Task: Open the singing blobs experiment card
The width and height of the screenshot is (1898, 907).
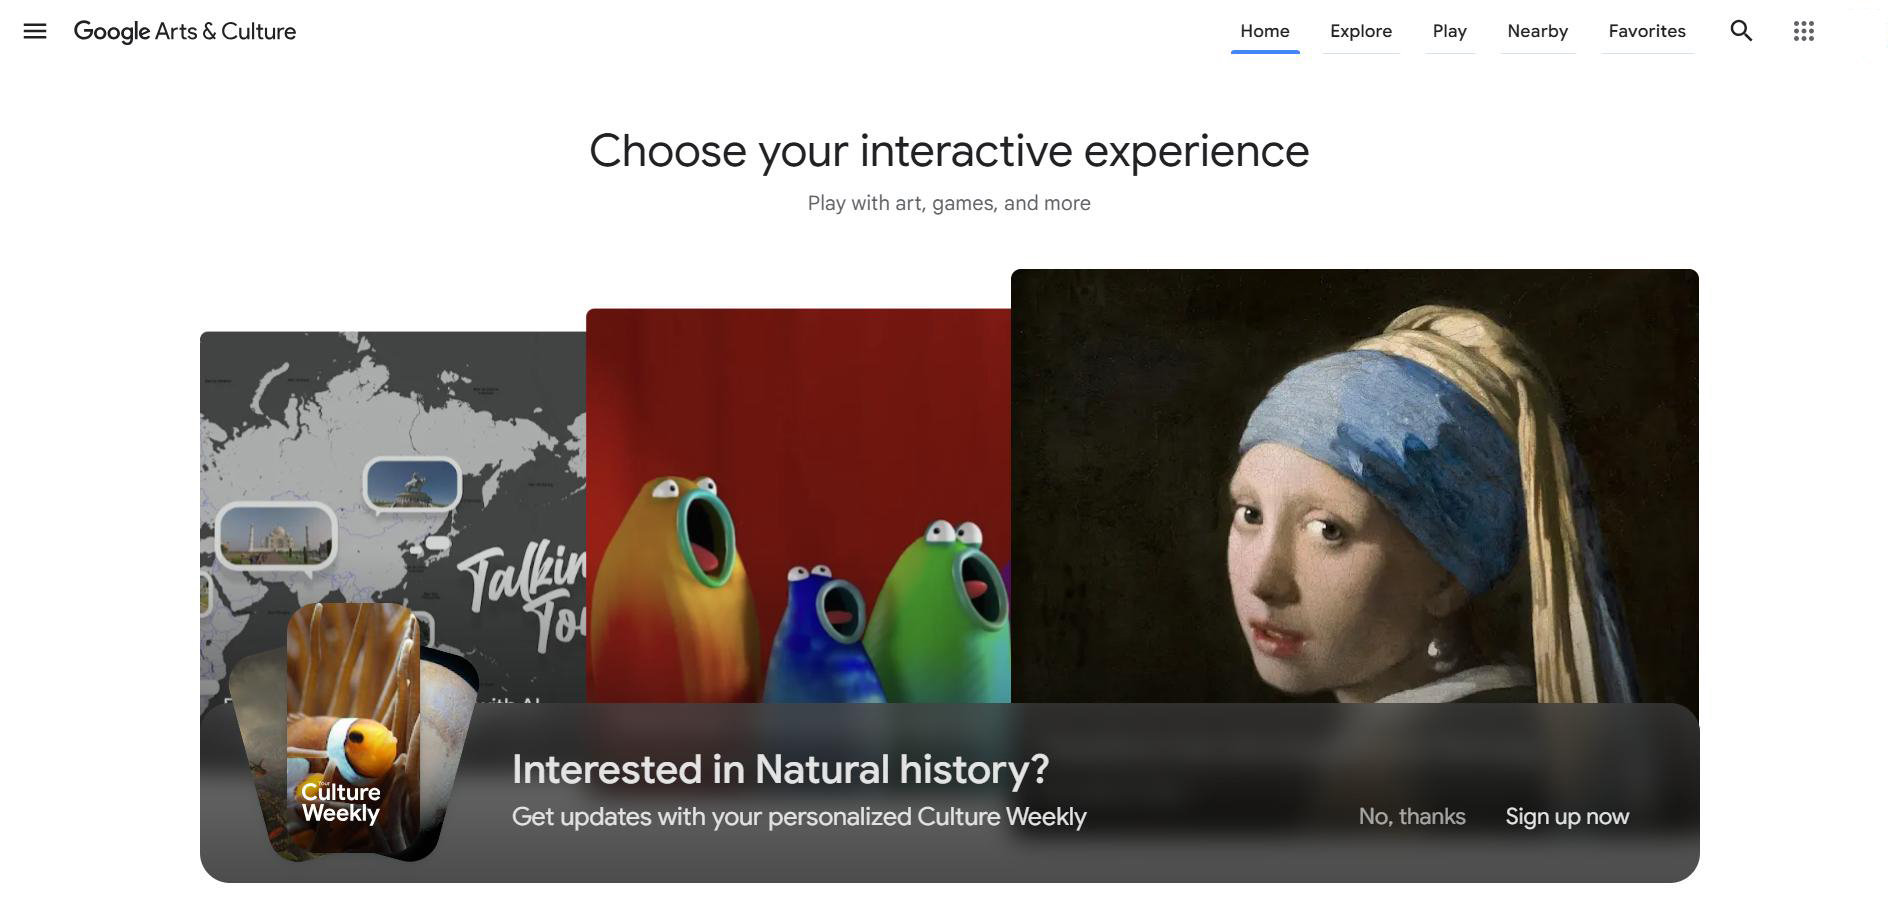Action: click(x=798, y=505)
